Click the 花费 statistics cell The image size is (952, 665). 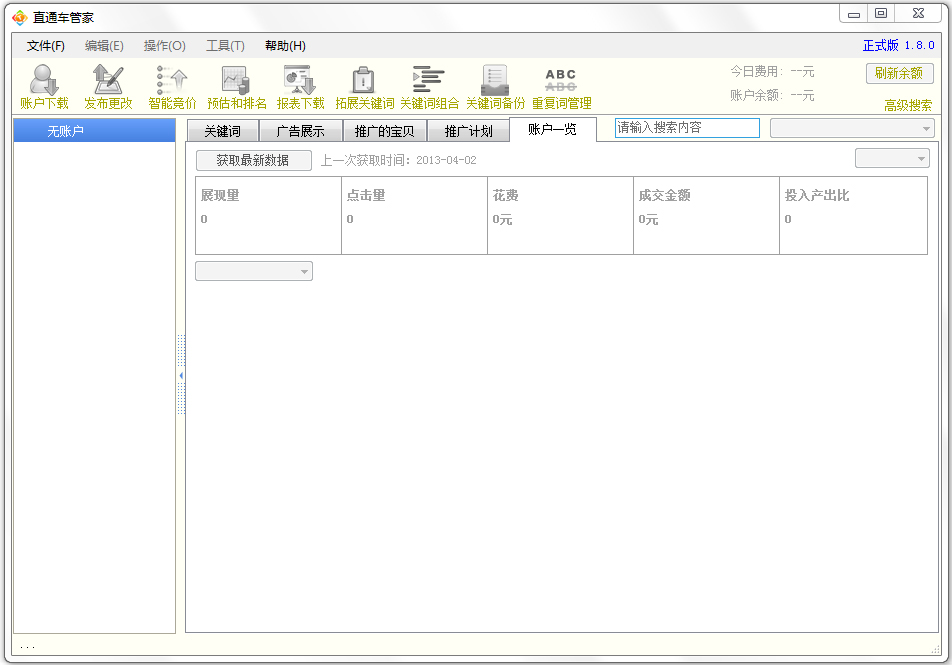pos(560,216)
